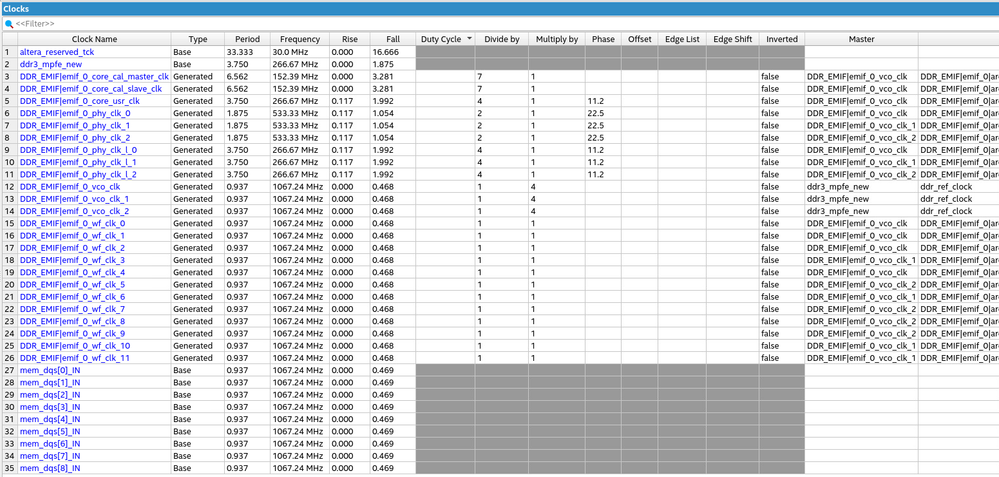This screenshot has height=477, width=999.
Task: Click 152.39 MHz in core_cal_master_clk row
Action: [300, 76]
